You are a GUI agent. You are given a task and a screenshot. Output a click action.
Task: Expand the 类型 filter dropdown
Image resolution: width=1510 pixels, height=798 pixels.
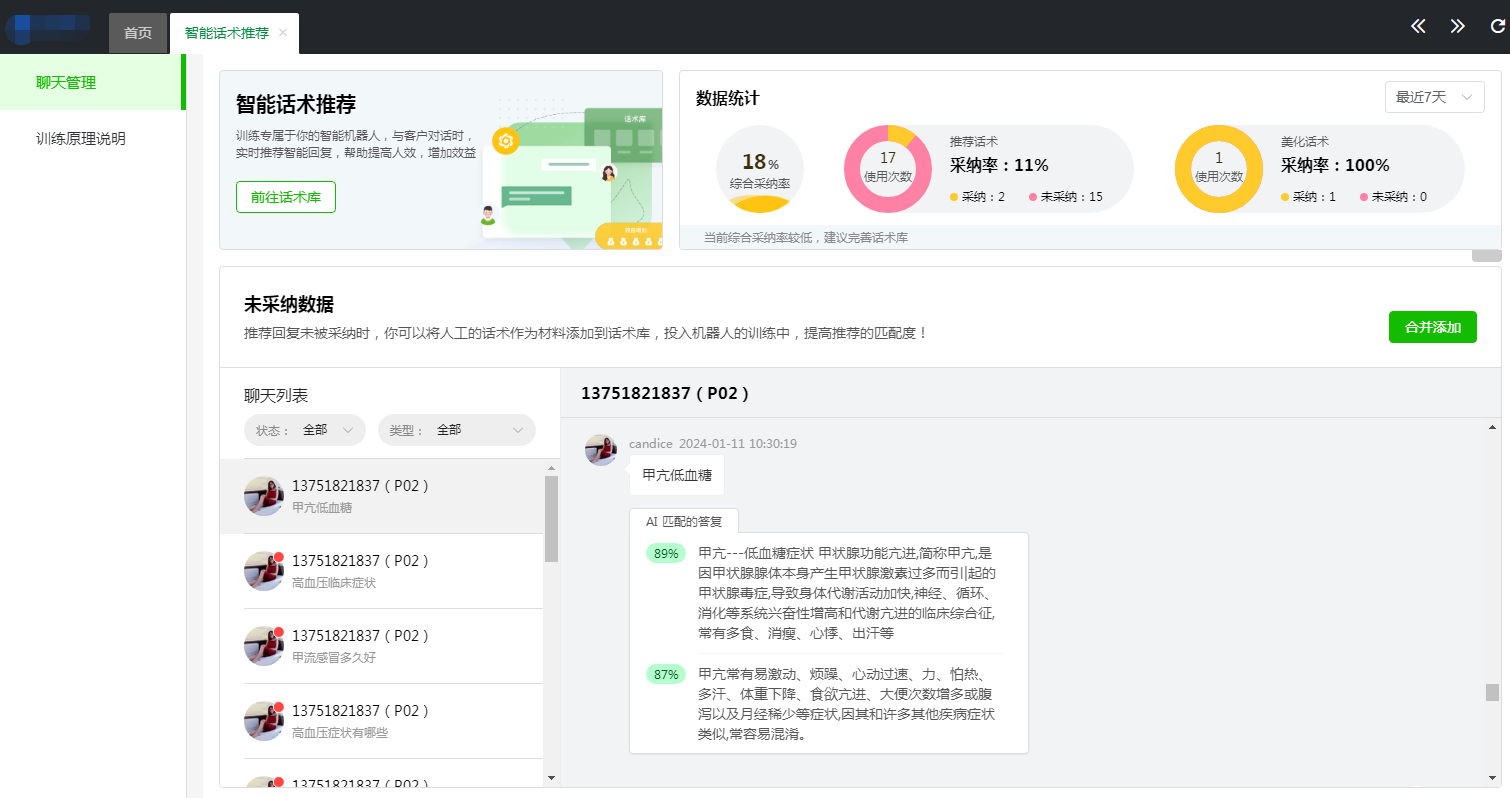point(456,430)
